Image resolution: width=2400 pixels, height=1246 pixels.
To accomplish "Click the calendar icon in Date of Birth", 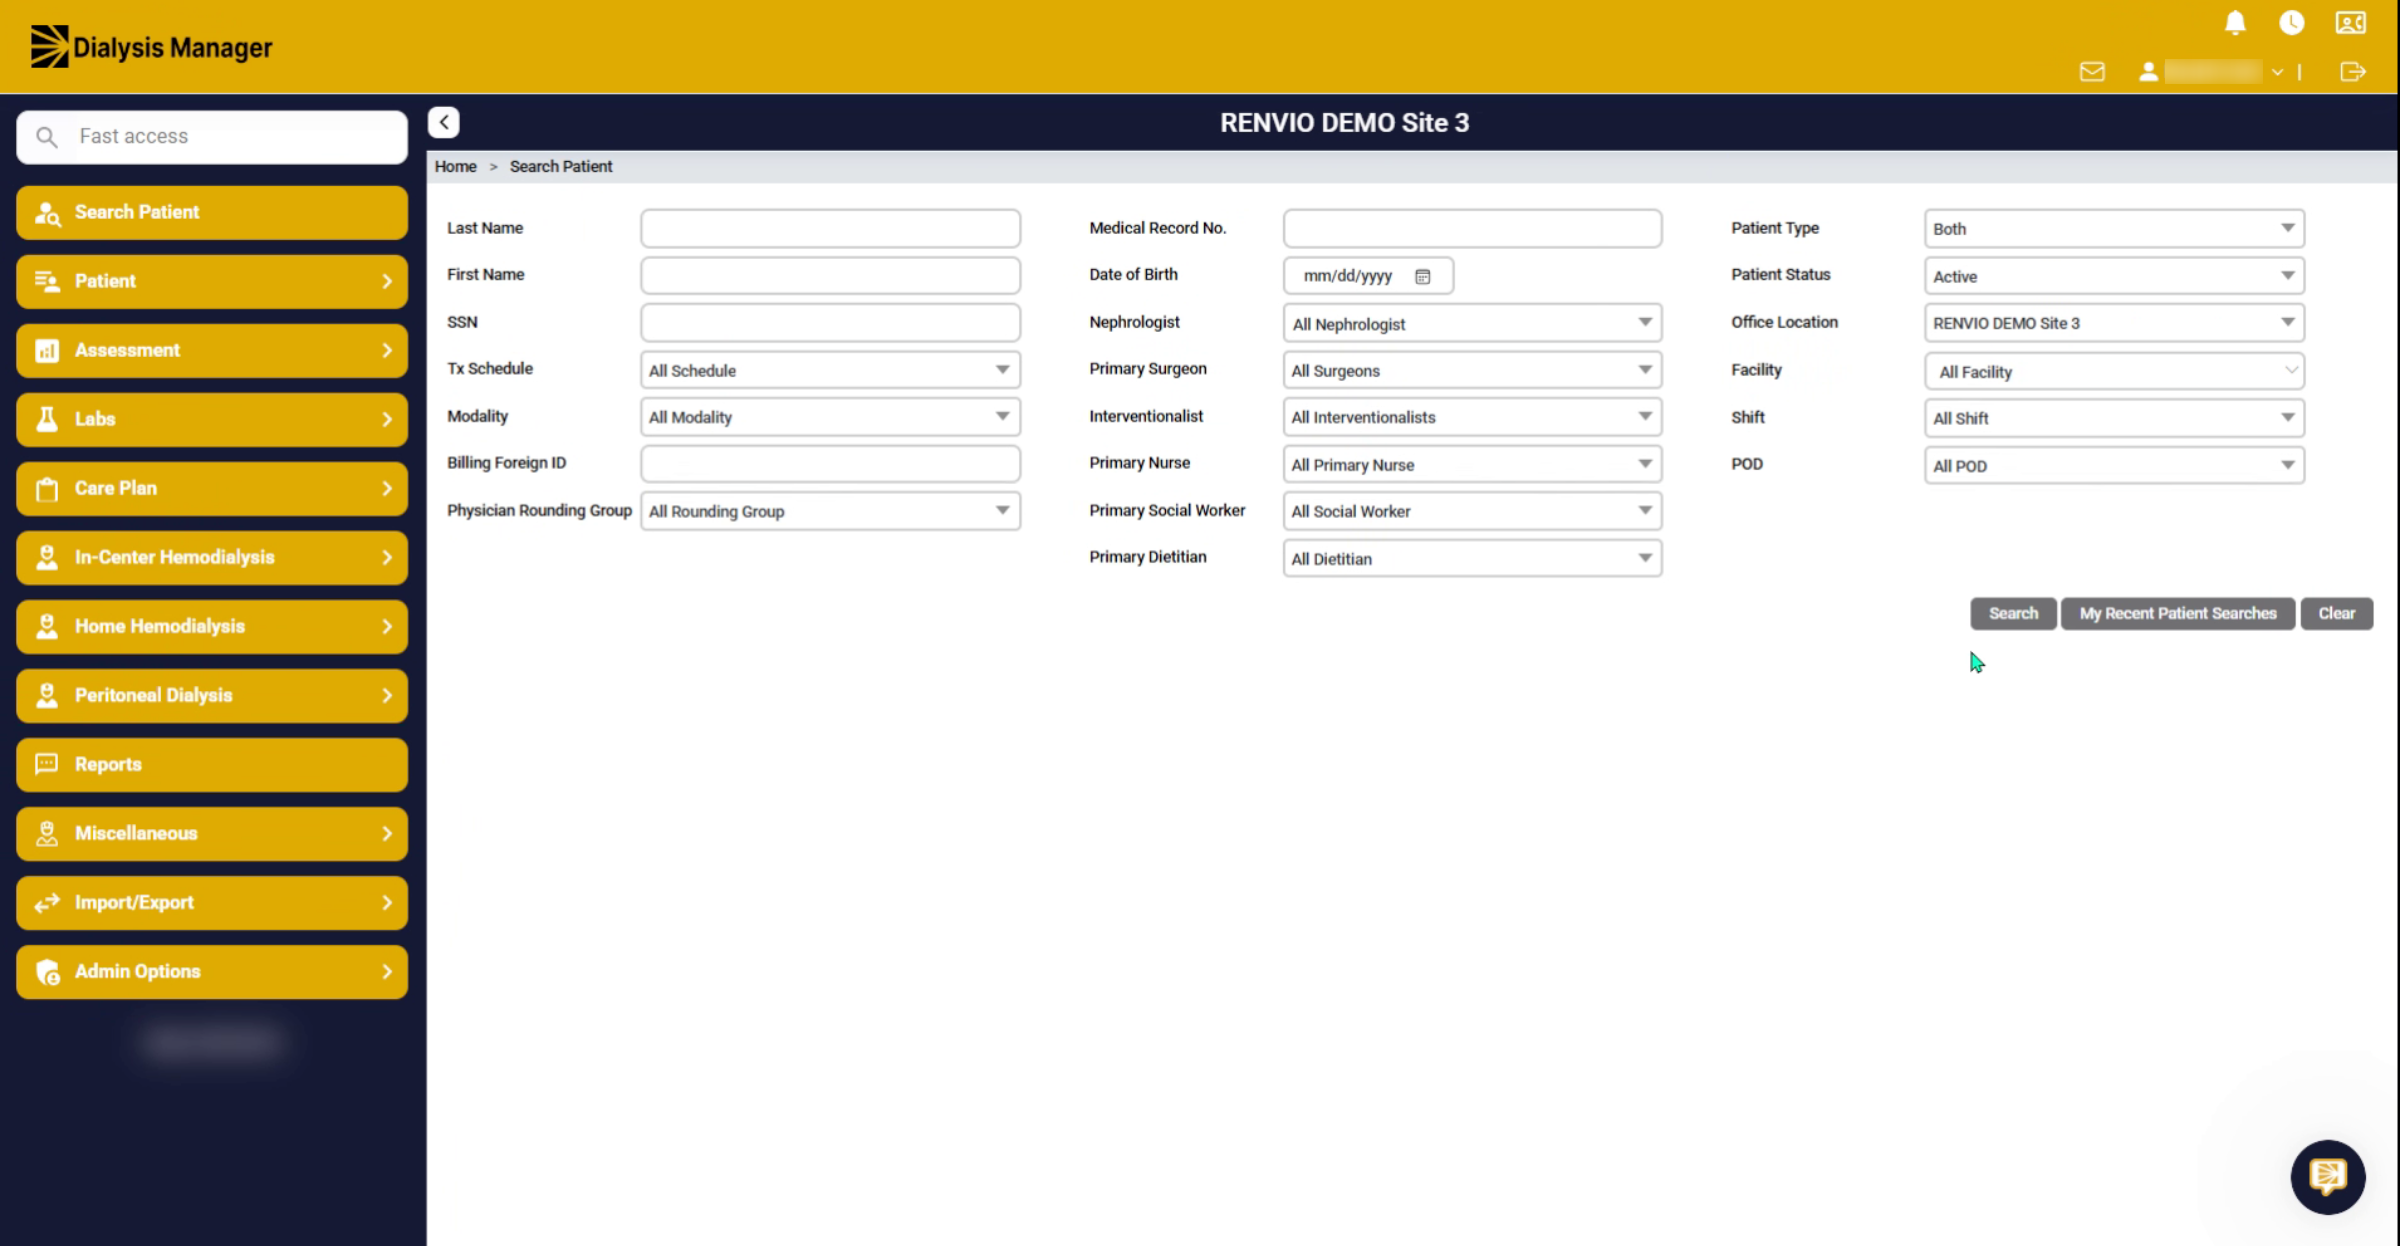I will click(1422, 276).
